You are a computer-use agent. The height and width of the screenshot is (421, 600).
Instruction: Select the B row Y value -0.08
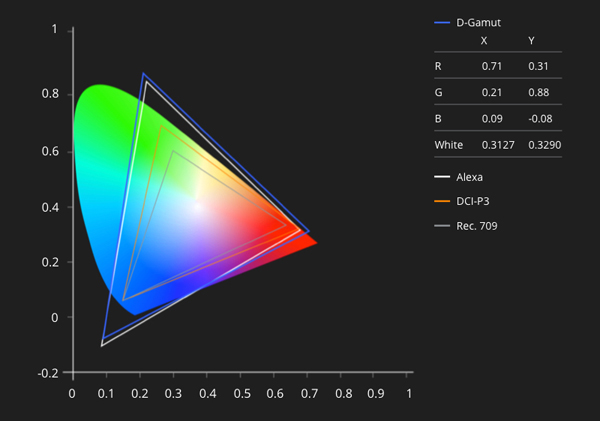coord(539,118)
